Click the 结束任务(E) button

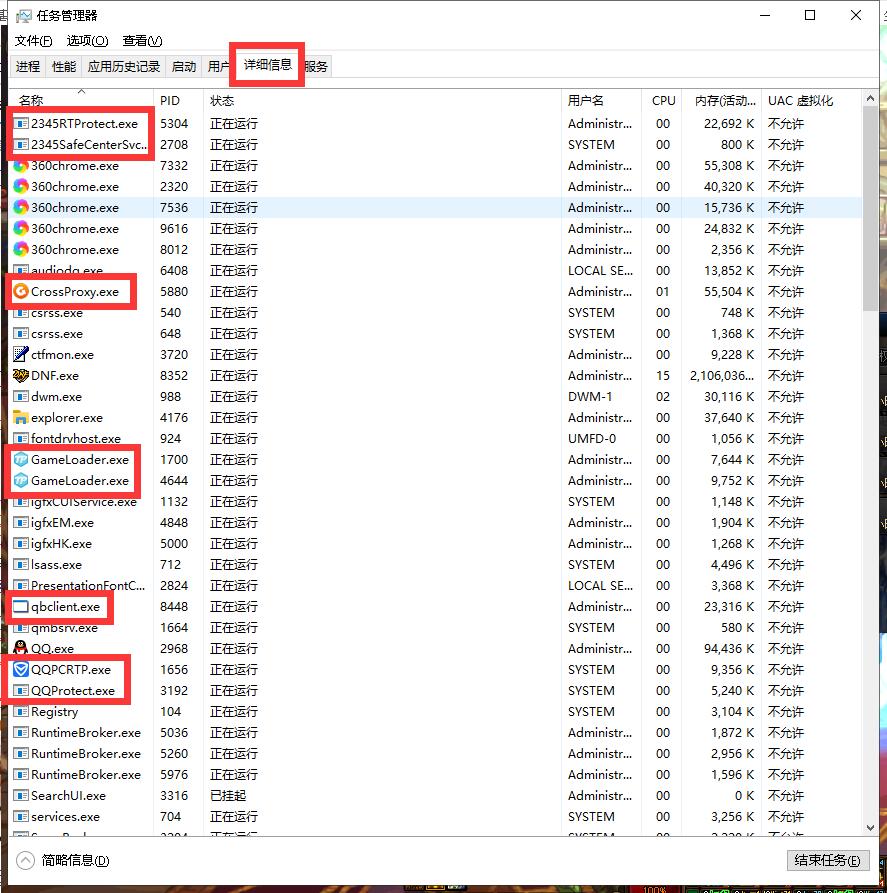pos(828,860)
